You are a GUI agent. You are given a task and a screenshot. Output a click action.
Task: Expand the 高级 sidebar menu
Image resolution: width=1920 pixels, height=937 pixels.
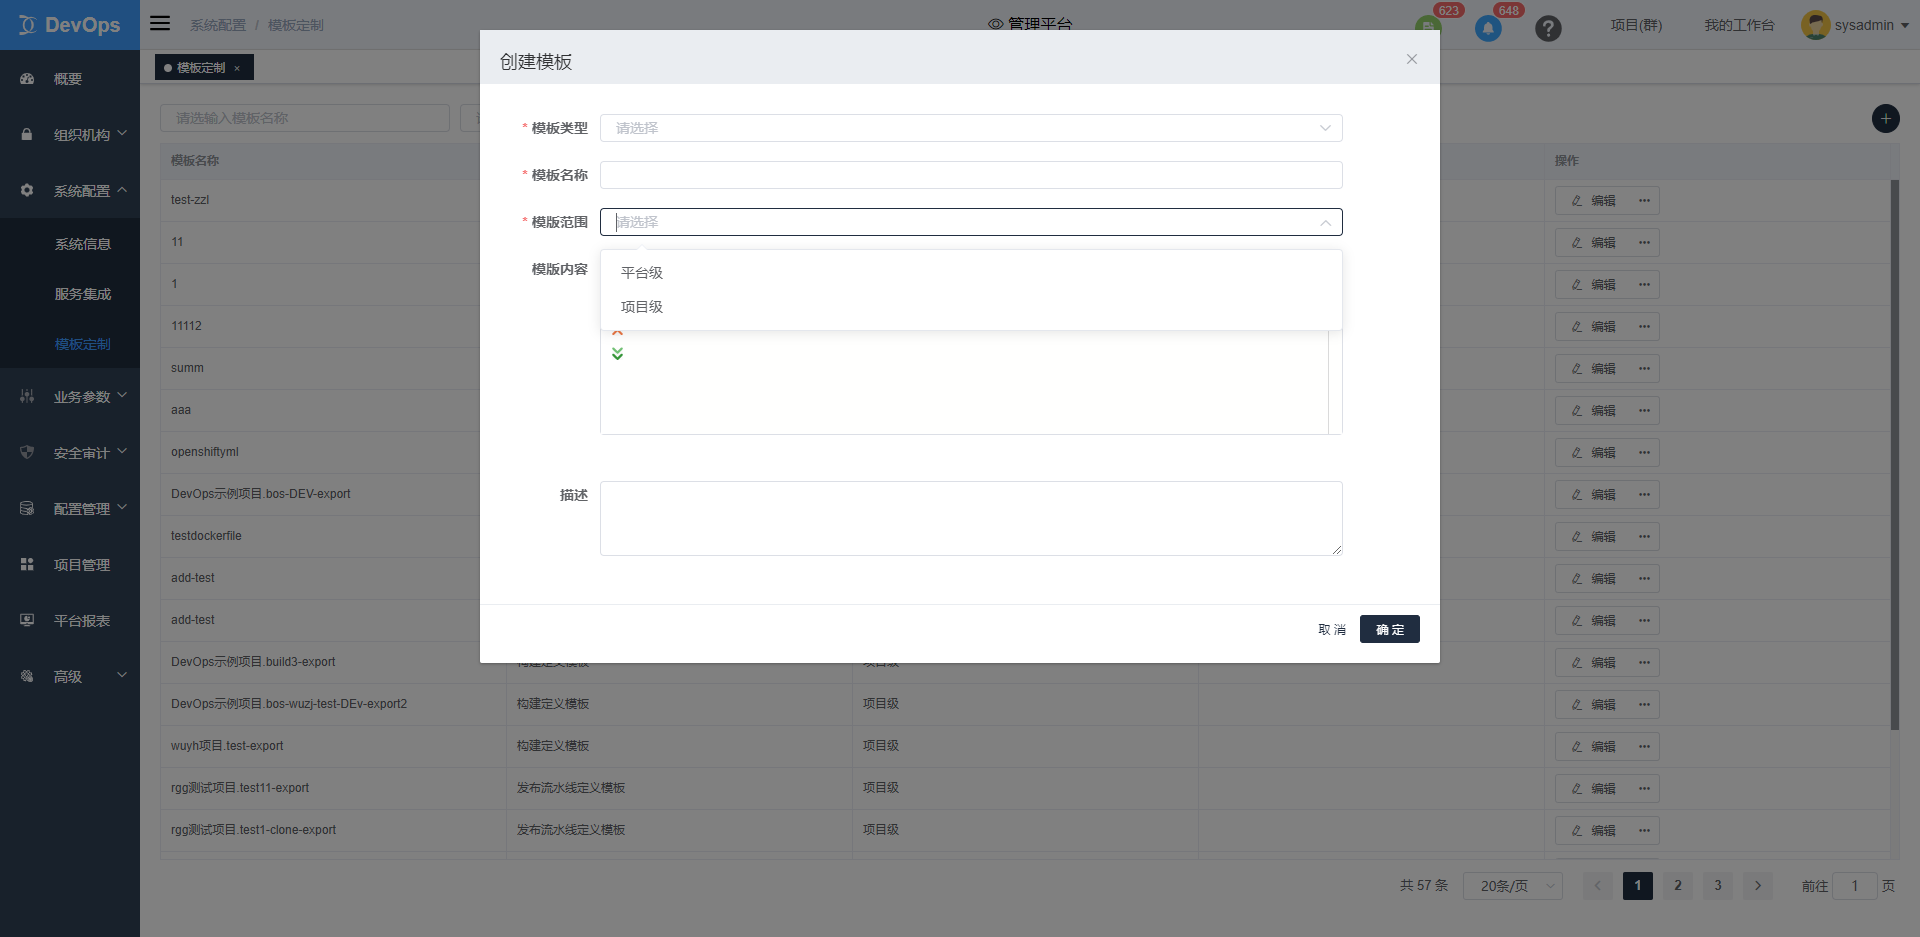pos(122,675)
